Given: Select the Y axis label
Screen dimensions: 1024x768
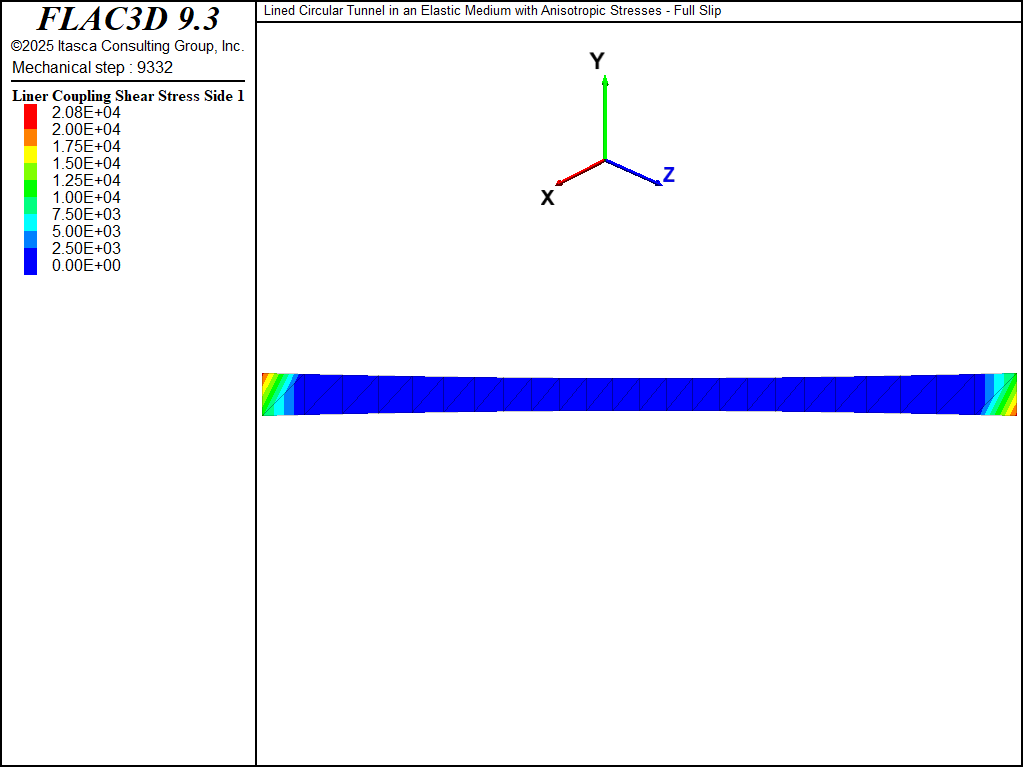Looking at the screenshot, I should (x=597, y=62).
